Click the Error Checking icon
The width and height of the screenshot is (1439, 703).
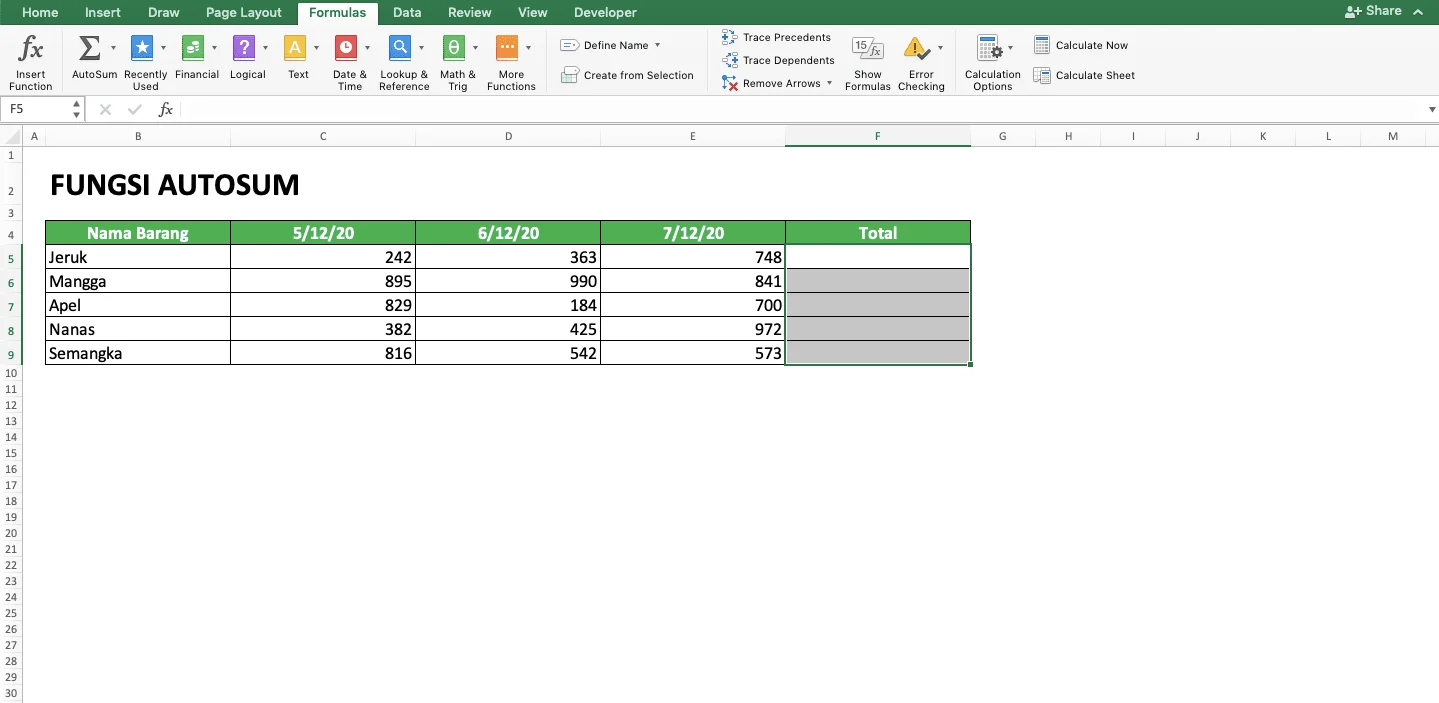(x=916, y=48)
